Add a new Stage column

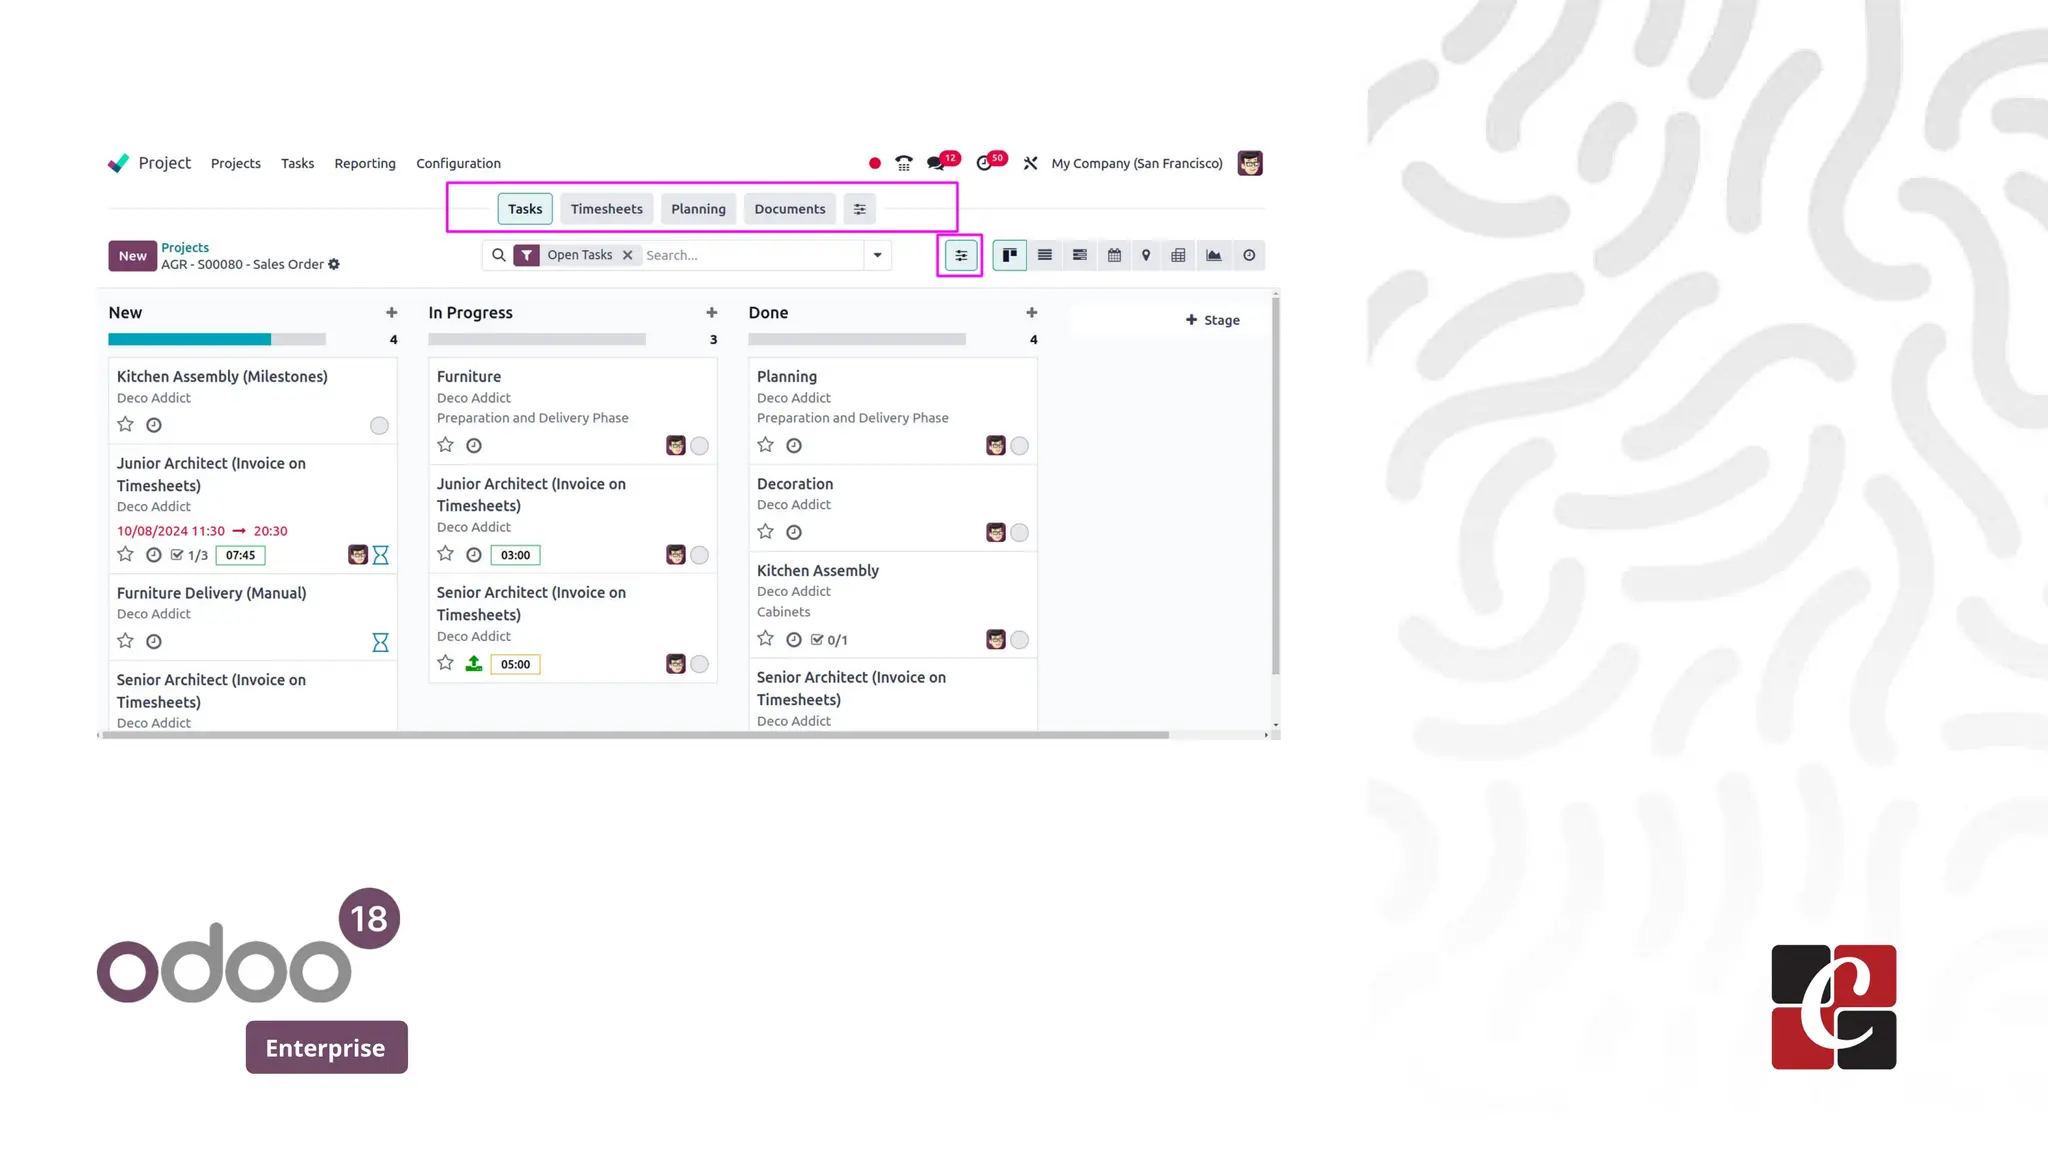coord(1212,320)
